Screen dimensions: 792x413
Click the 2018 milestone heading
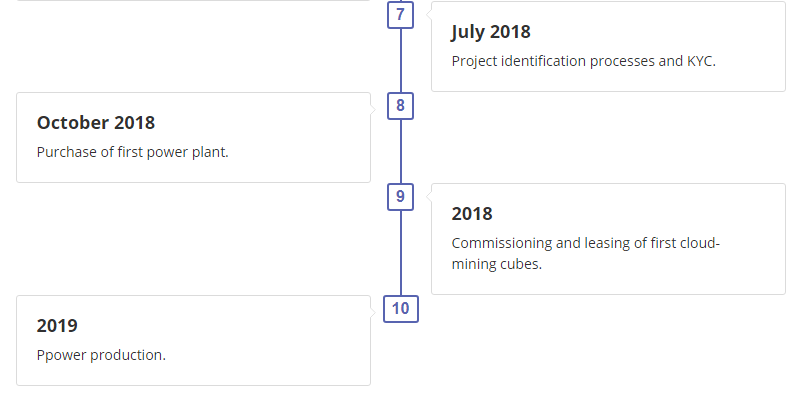[x=472, y=214]
